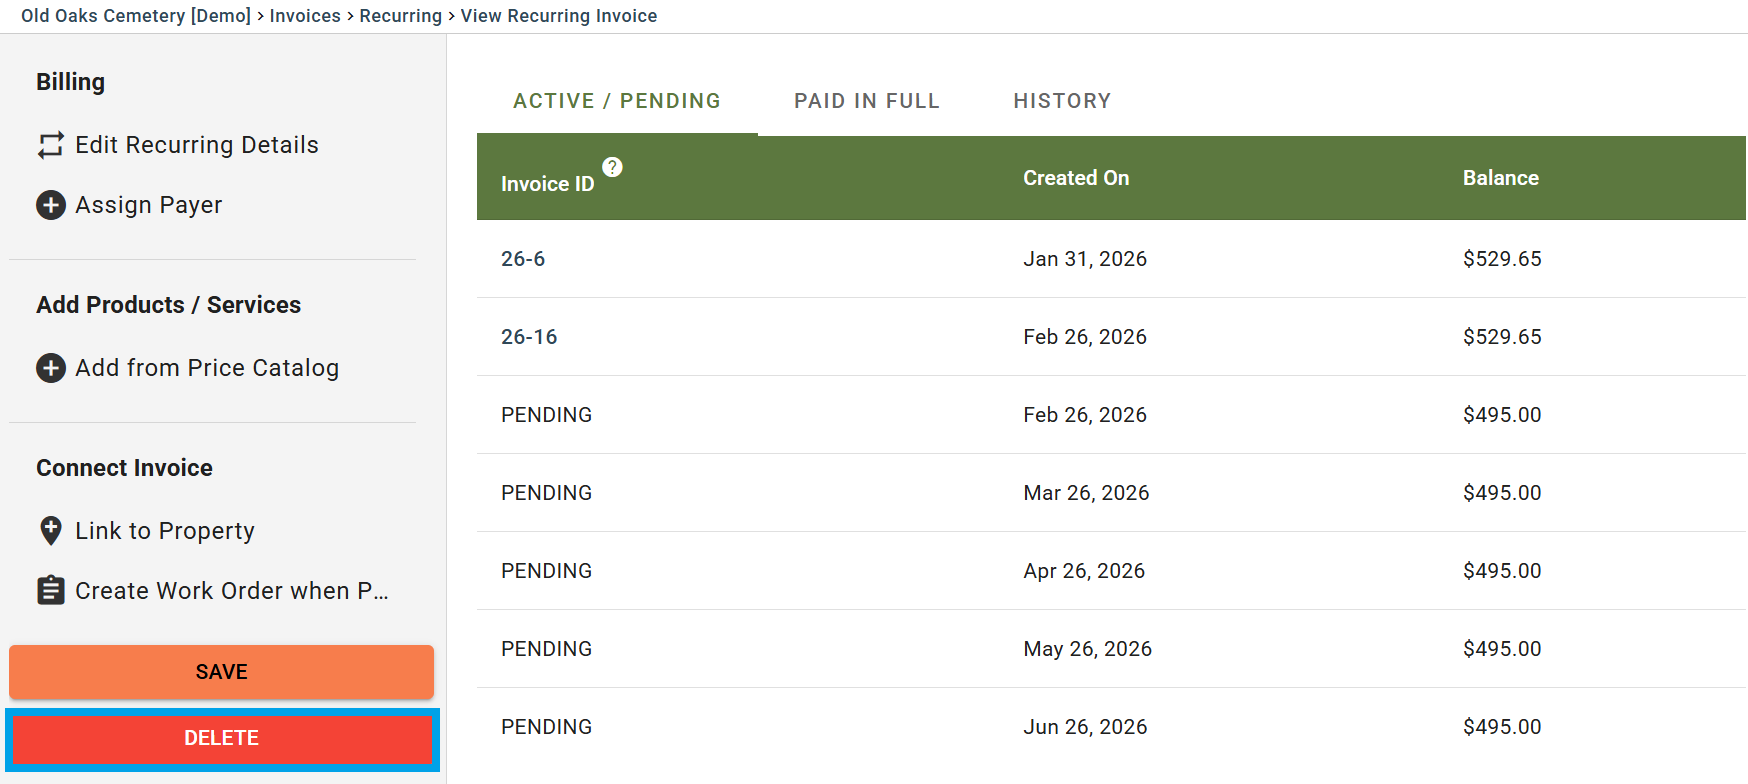This screenshot has height=784, width=1748.
Task: Sort by the Created On column header
Action: [1076, 178]
